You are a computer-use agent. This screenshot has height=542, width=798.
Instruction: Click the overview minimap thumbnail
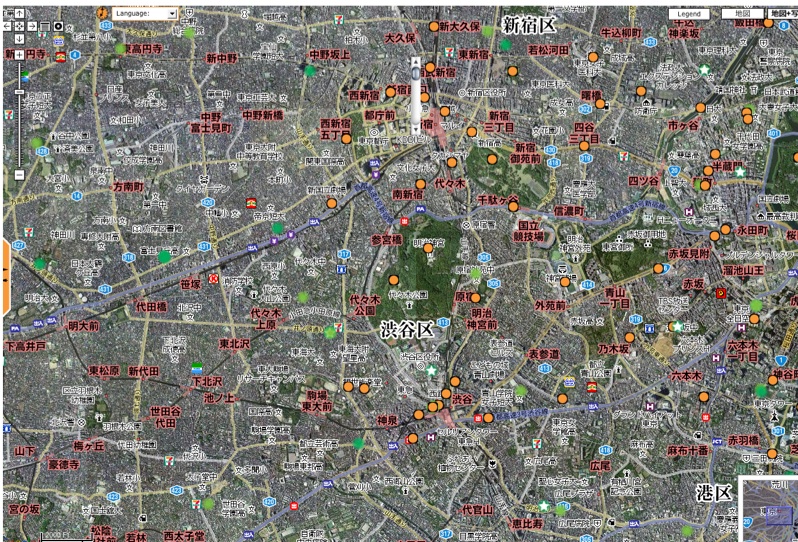tap(768, 510)
